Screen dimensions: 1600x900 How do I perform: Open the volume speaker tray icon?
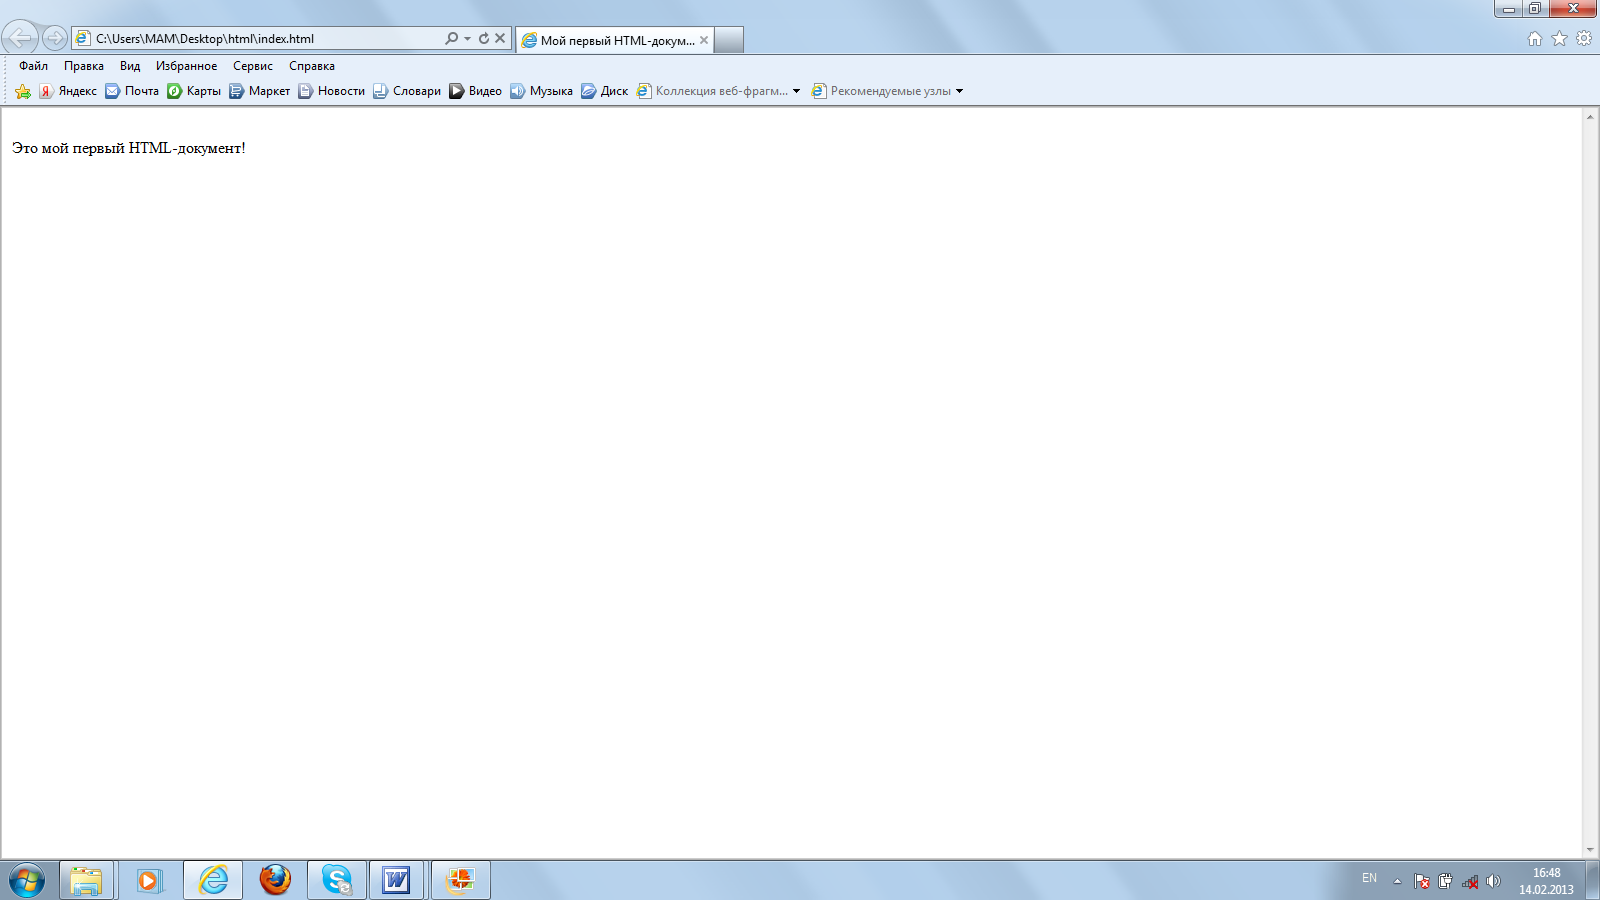(1493, 881)
